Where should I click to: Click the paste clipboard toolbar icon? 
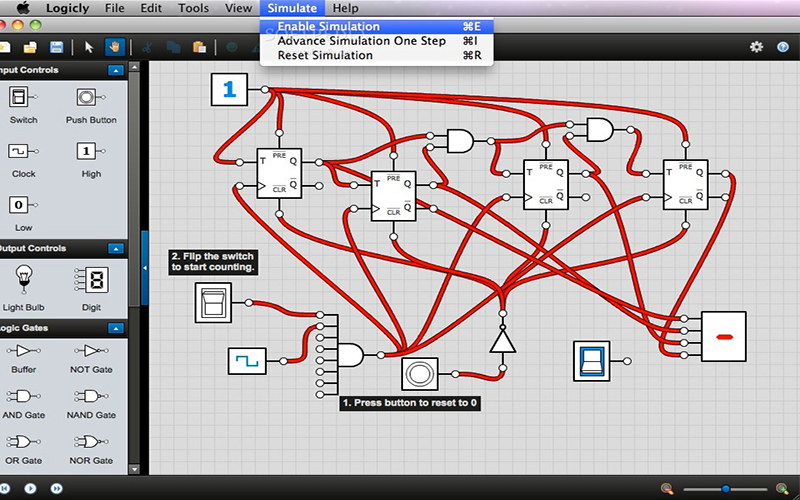click(199, 47)
